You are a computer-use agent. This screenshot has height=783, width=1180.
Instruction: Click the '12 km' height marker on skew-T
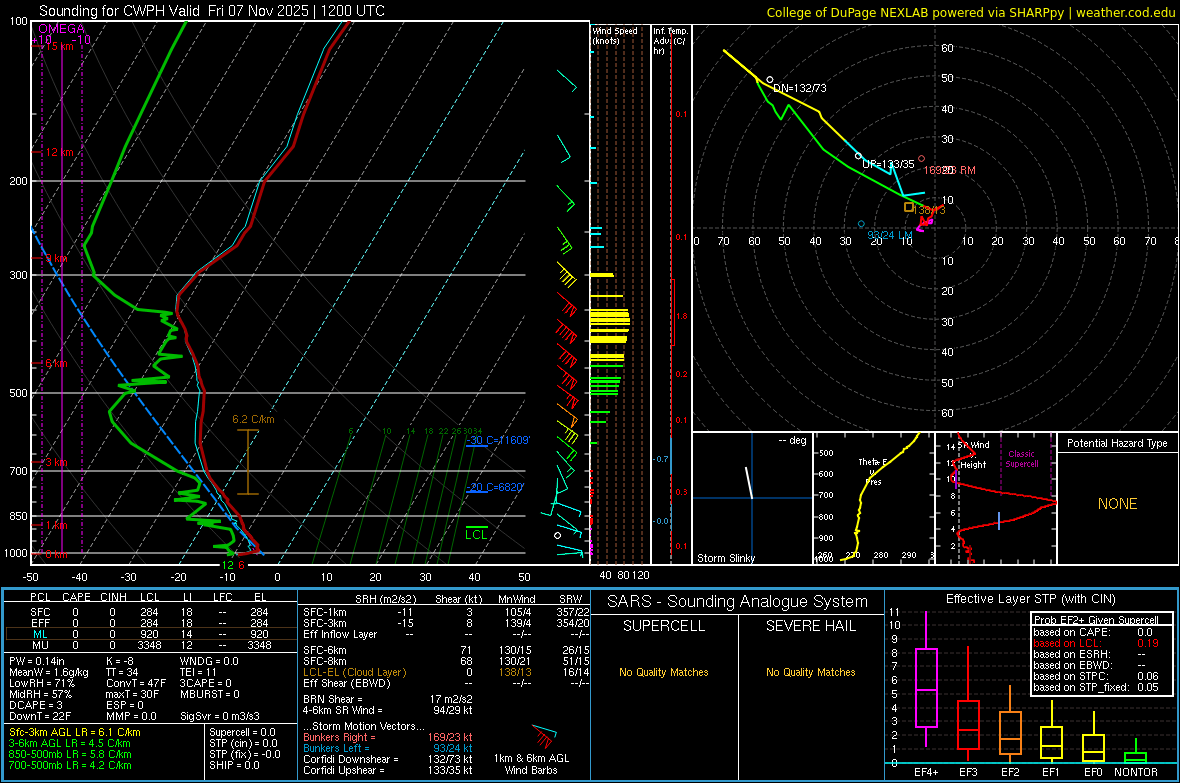tap(59, 152)
